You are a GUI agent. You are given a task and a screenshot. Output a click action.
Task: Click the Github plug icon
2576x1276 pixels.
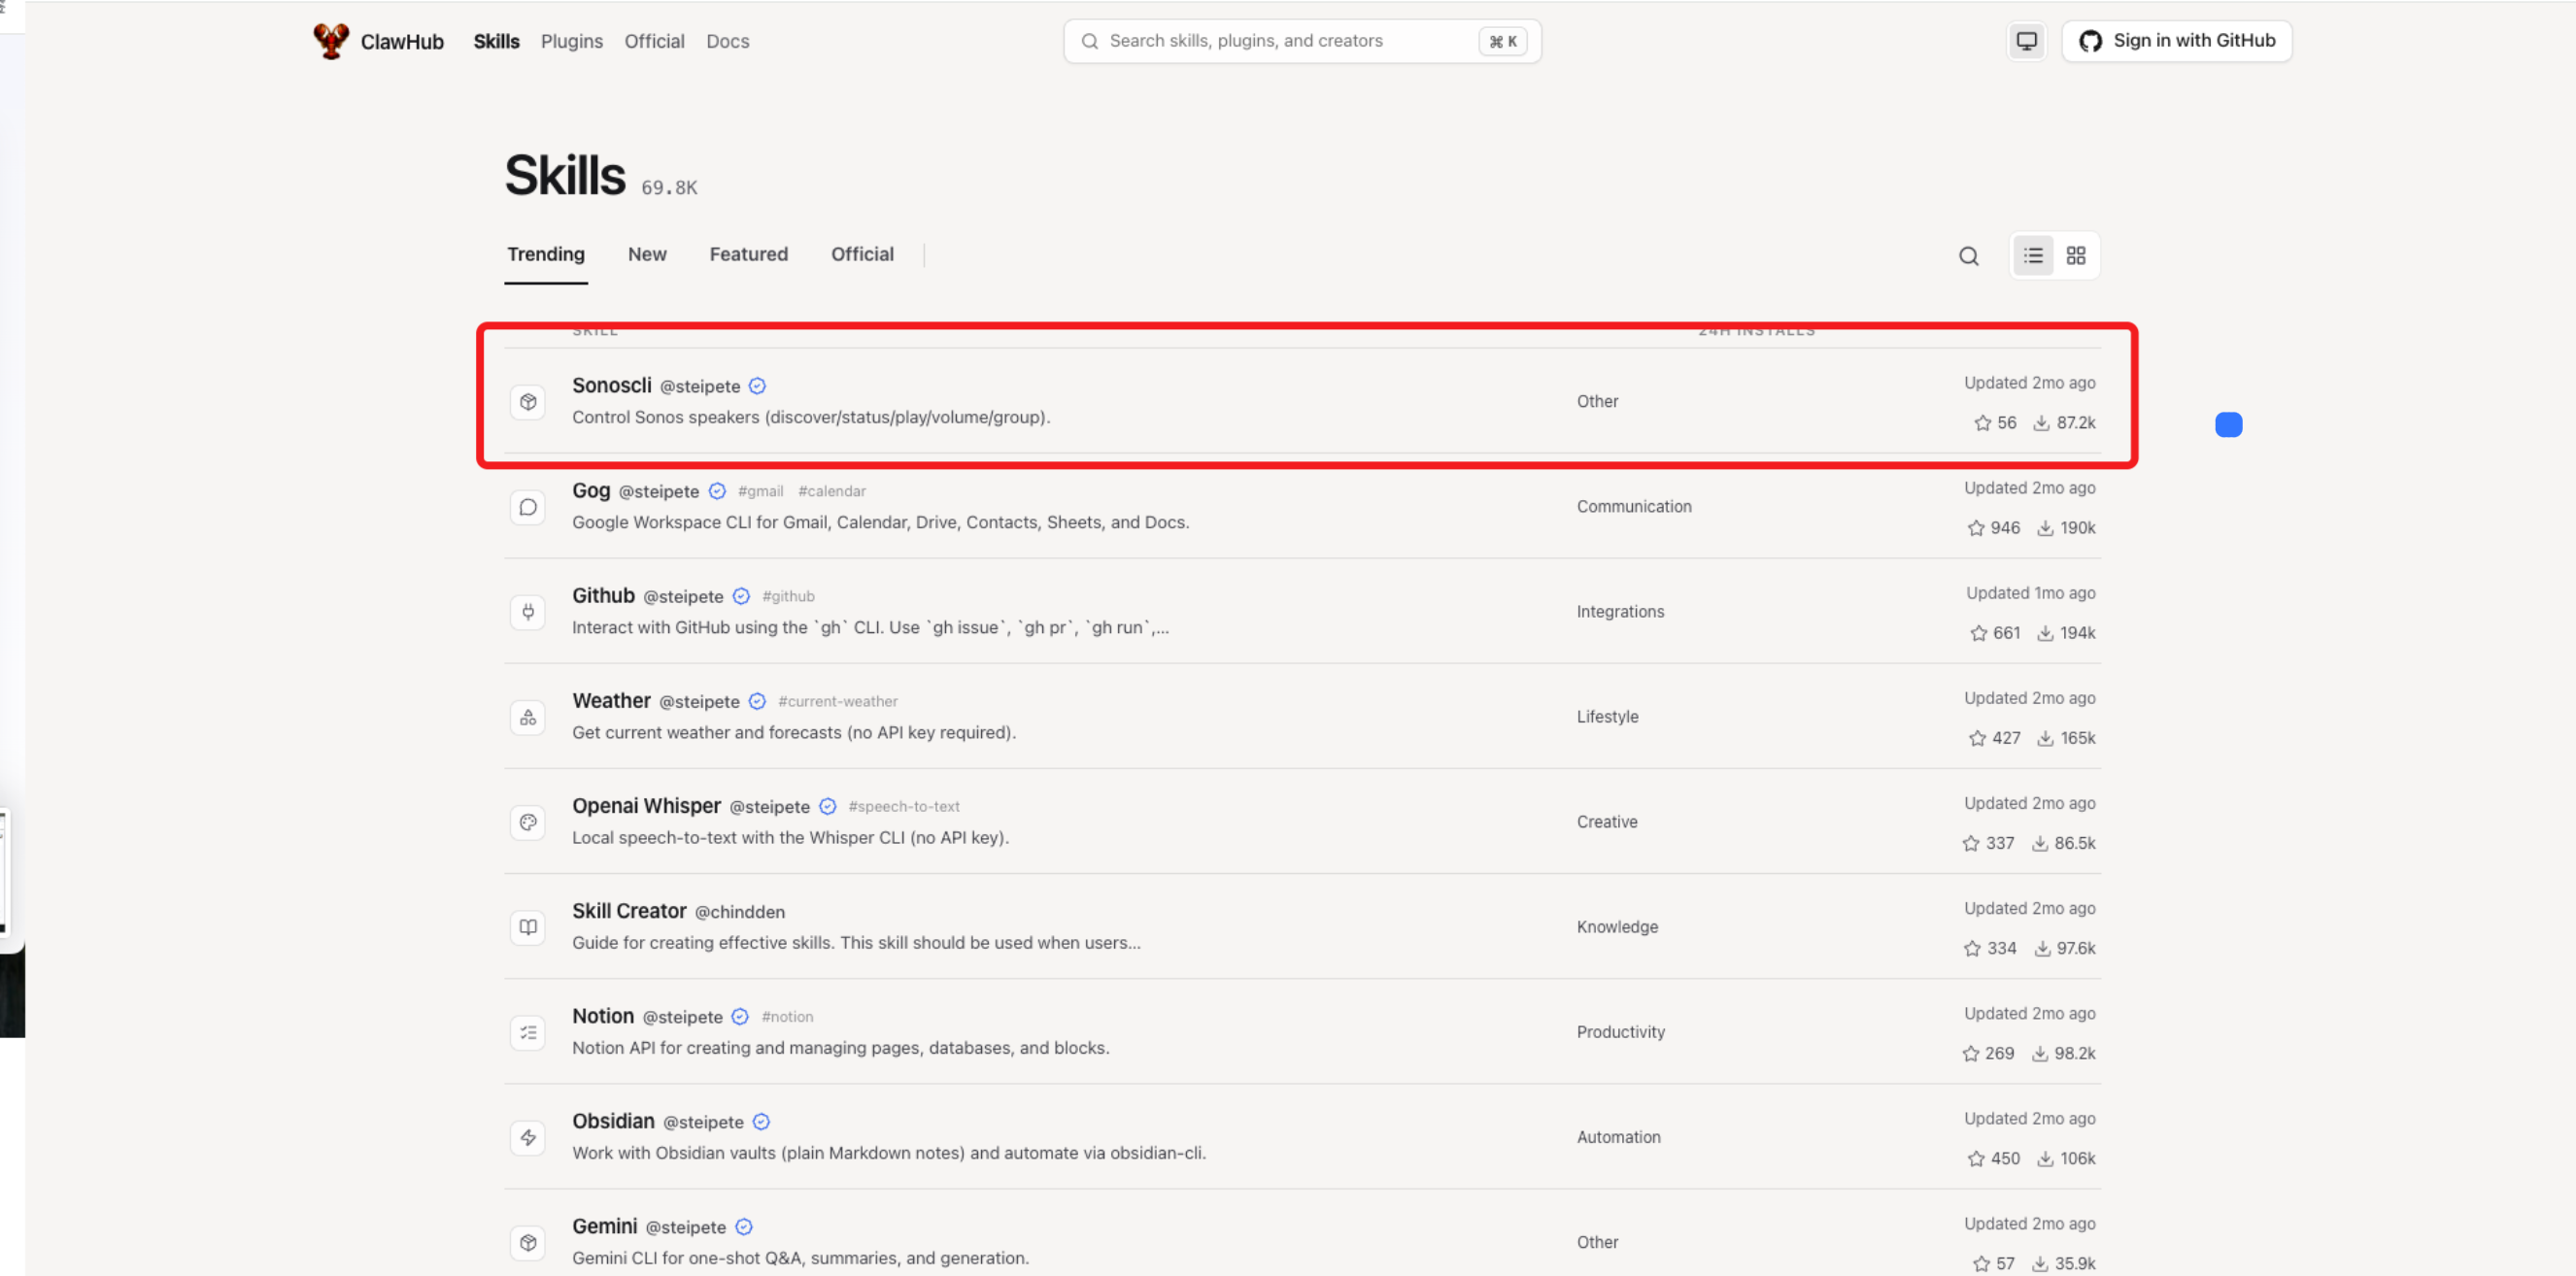[528, 612]
